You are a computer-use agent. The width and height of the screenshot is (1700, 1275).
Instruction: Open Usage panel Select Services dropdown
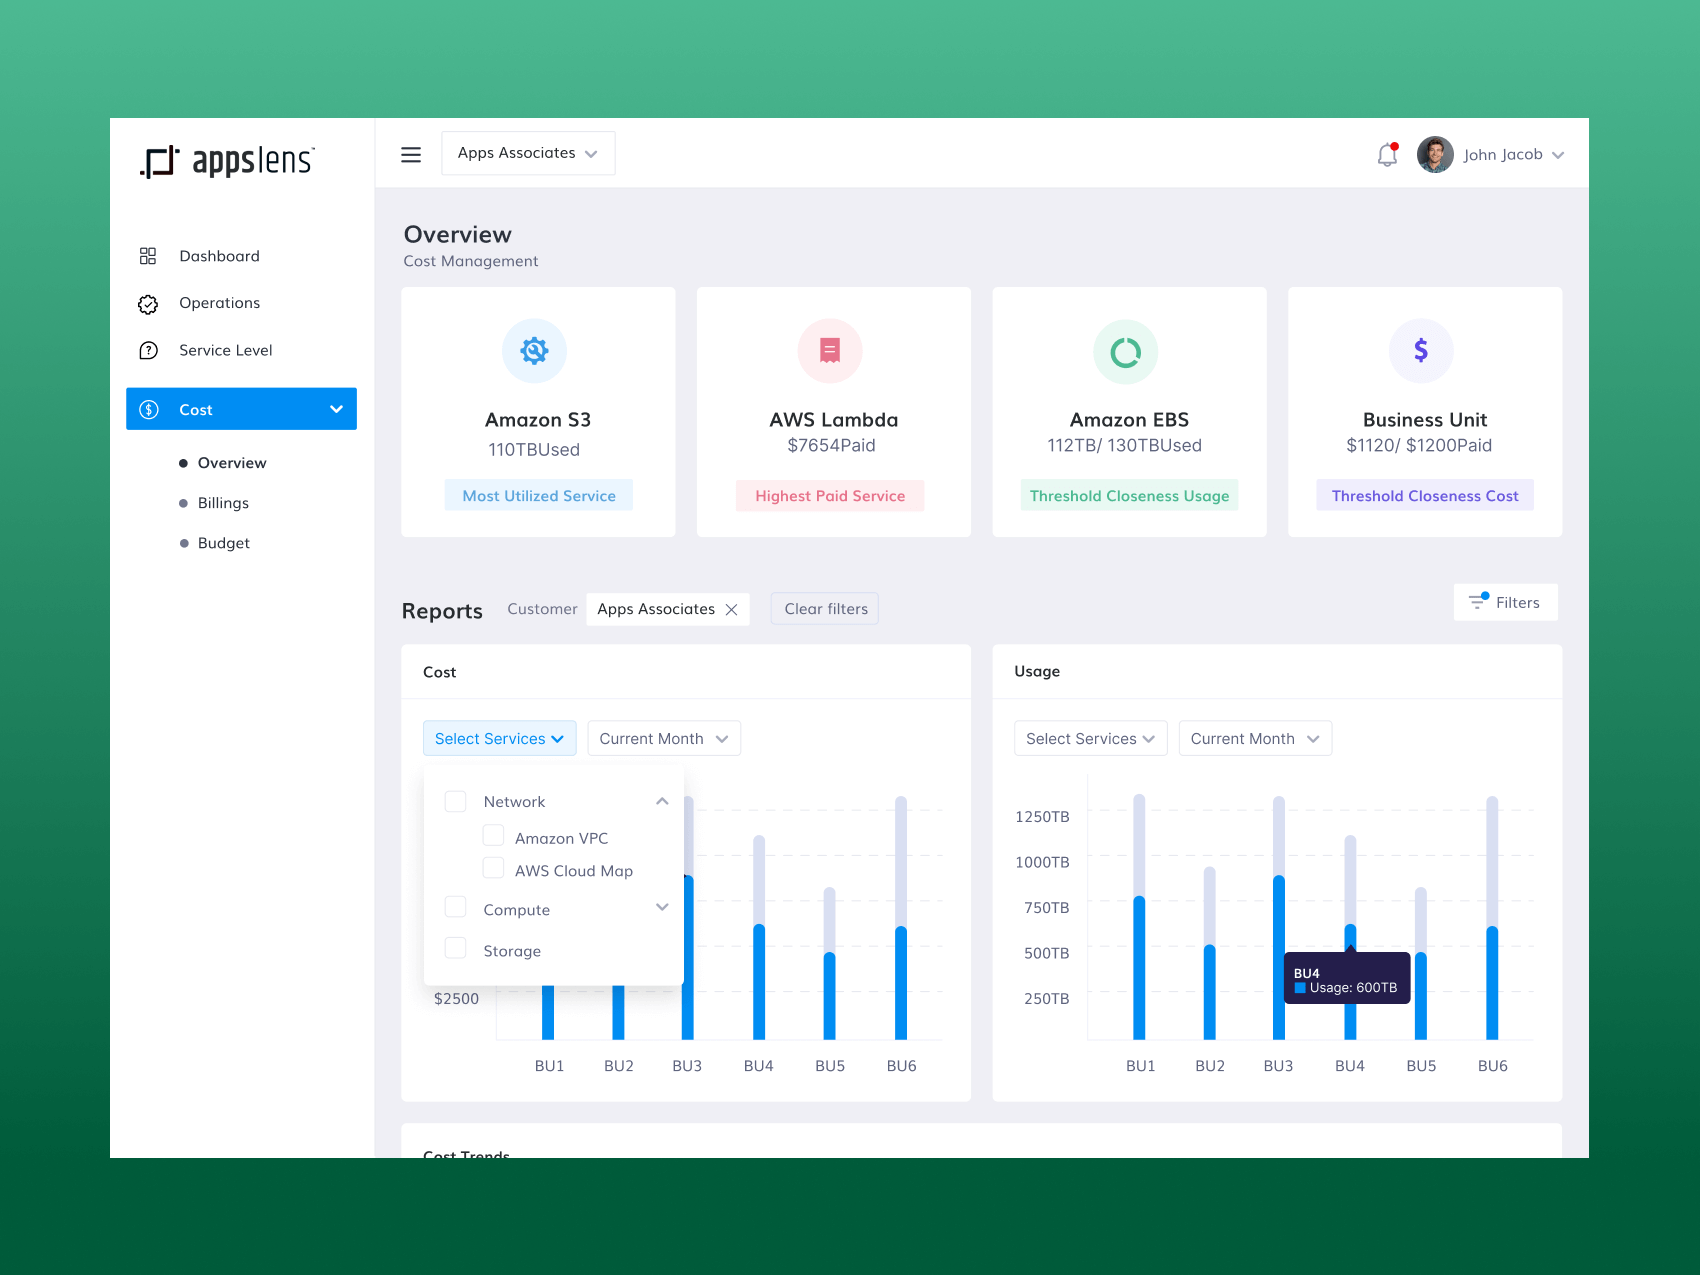point(1090,738)
